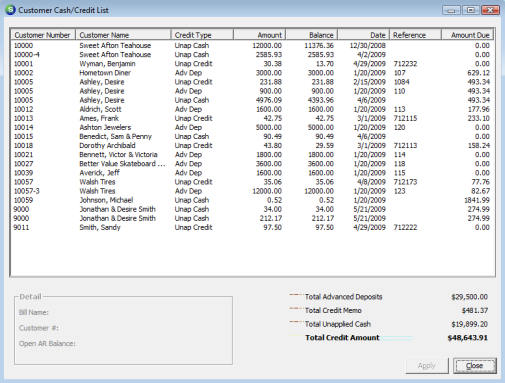Close window with red X button
Screen dimensions: 505x383
coord(490,10)
